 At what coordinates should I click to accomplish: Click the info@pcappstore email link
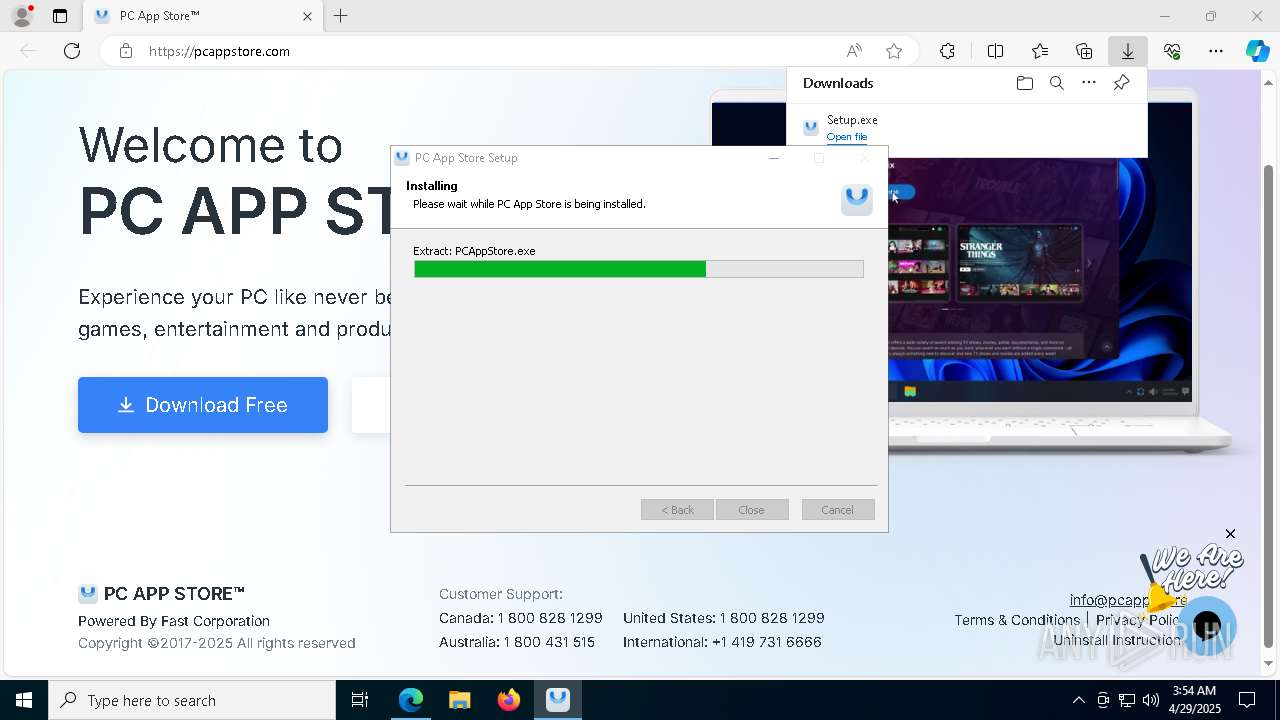(x=1128, y=600)
